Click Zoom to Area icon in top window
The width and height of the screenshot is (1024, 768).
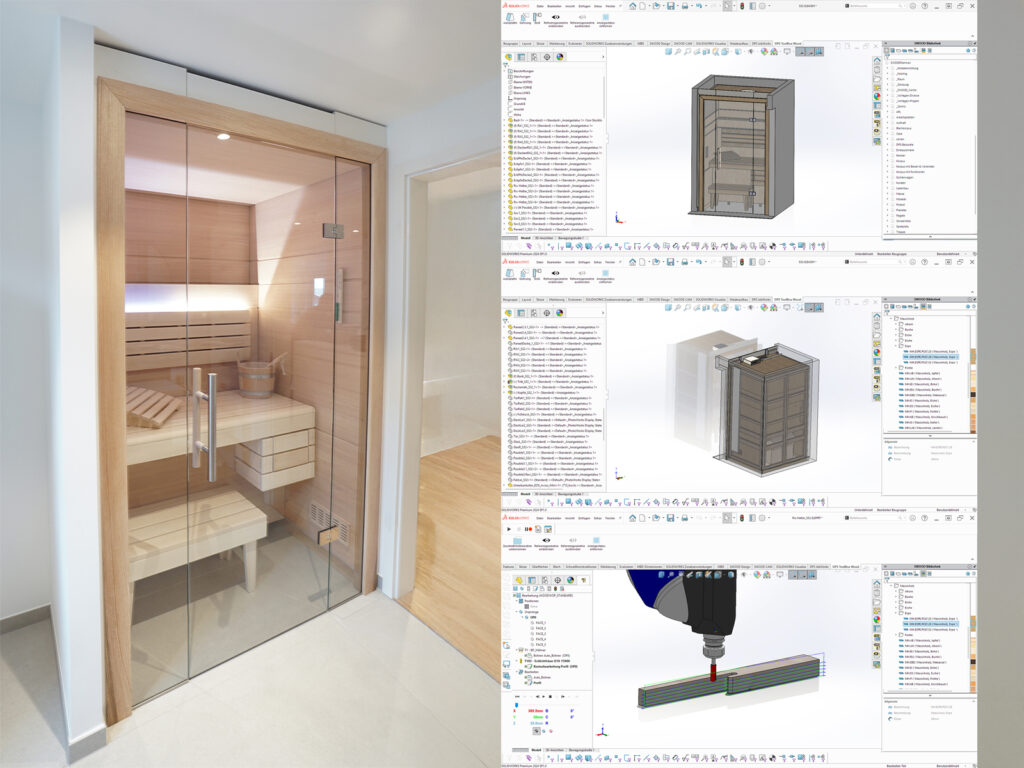point(687,52)
